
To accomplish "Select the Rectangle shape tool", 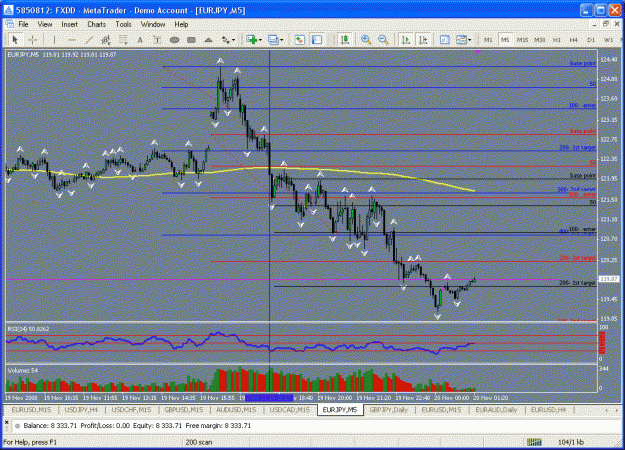I will click(191, 39).
